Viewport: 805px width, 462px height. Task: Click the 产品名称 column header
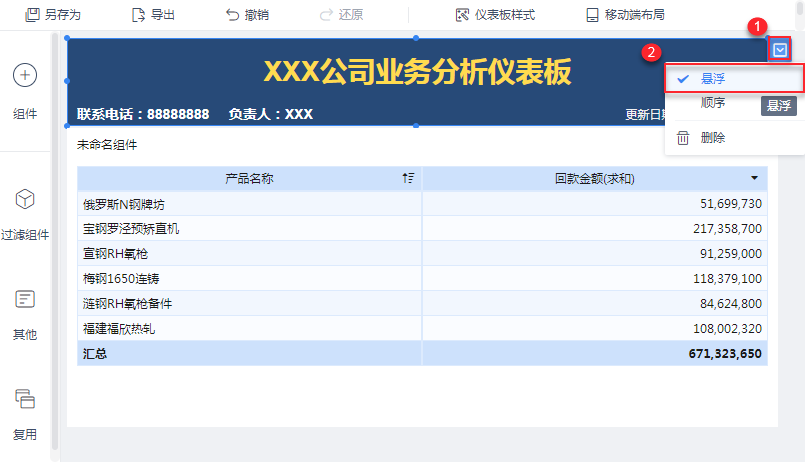[250, 179]
